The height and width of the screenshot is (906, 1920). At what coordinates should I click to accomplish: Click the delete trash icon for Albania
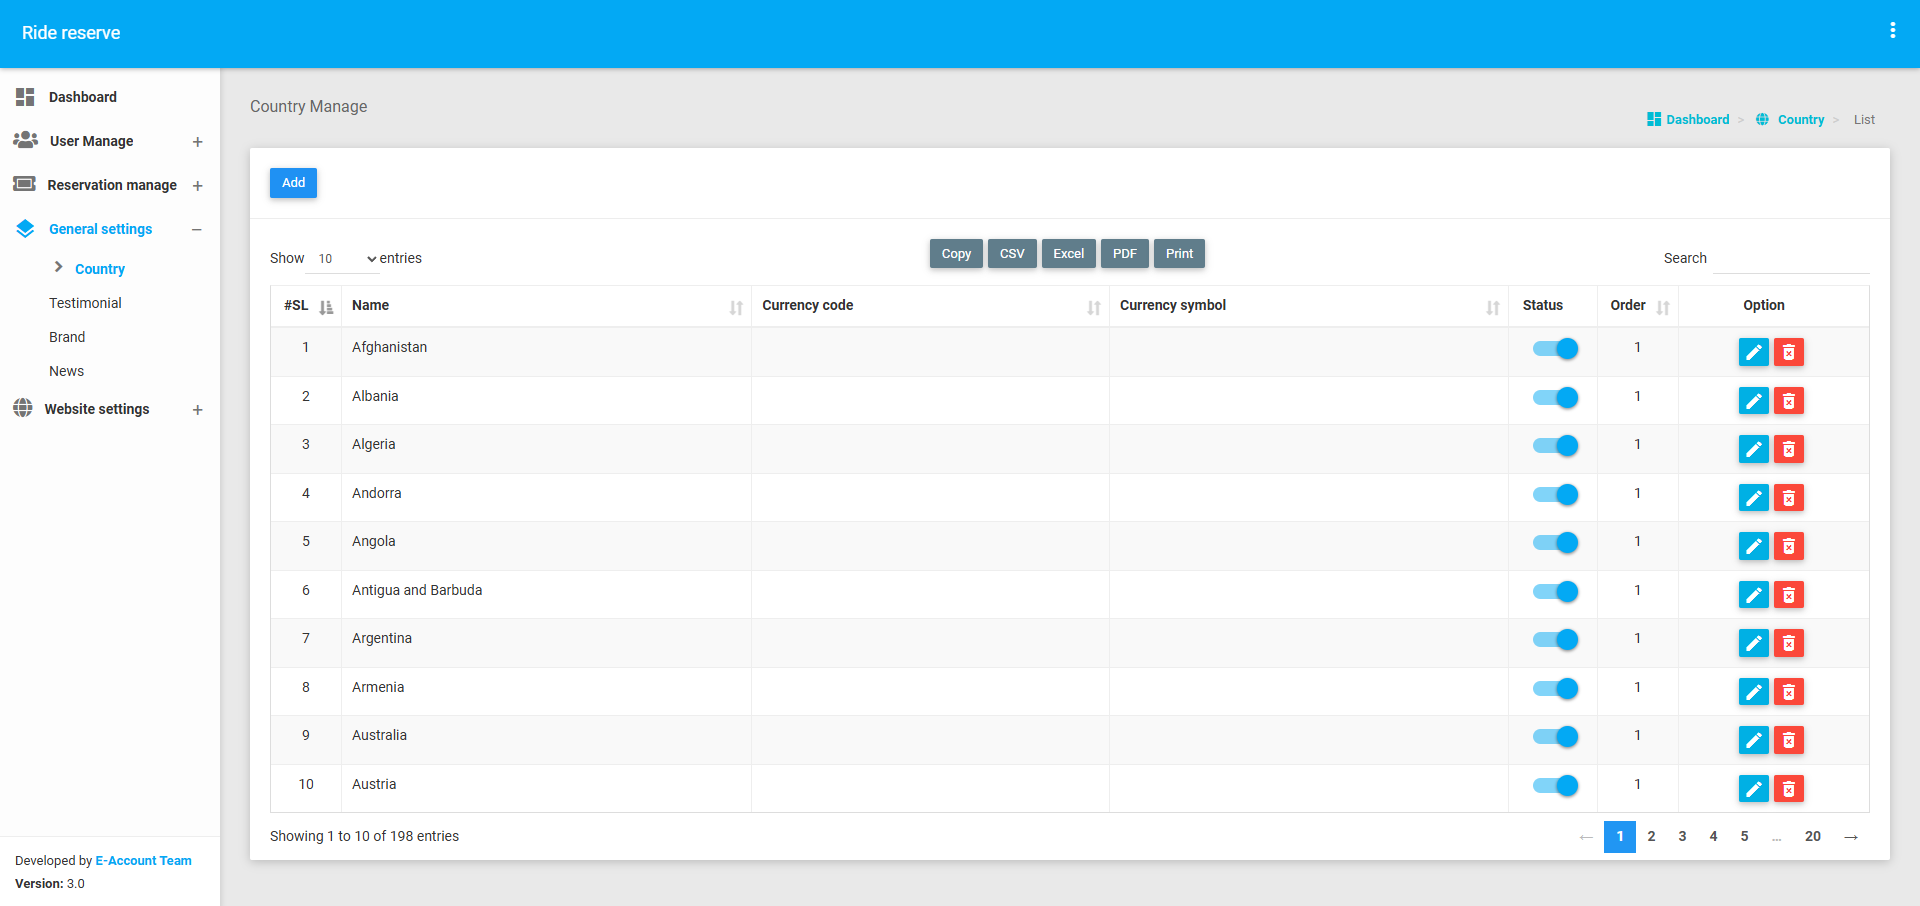coord(1788,401)
